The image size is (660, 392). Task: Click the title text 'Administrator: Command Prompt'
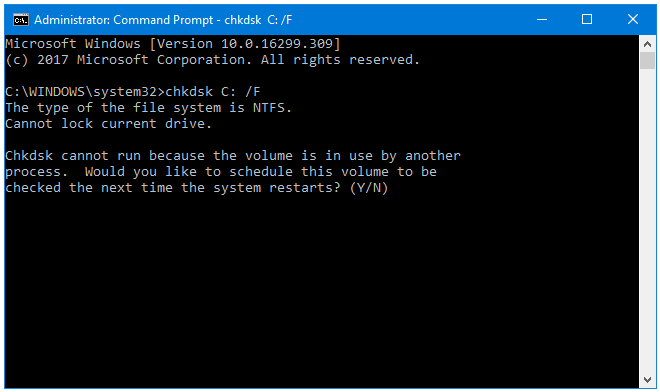(x=124, y=20)
